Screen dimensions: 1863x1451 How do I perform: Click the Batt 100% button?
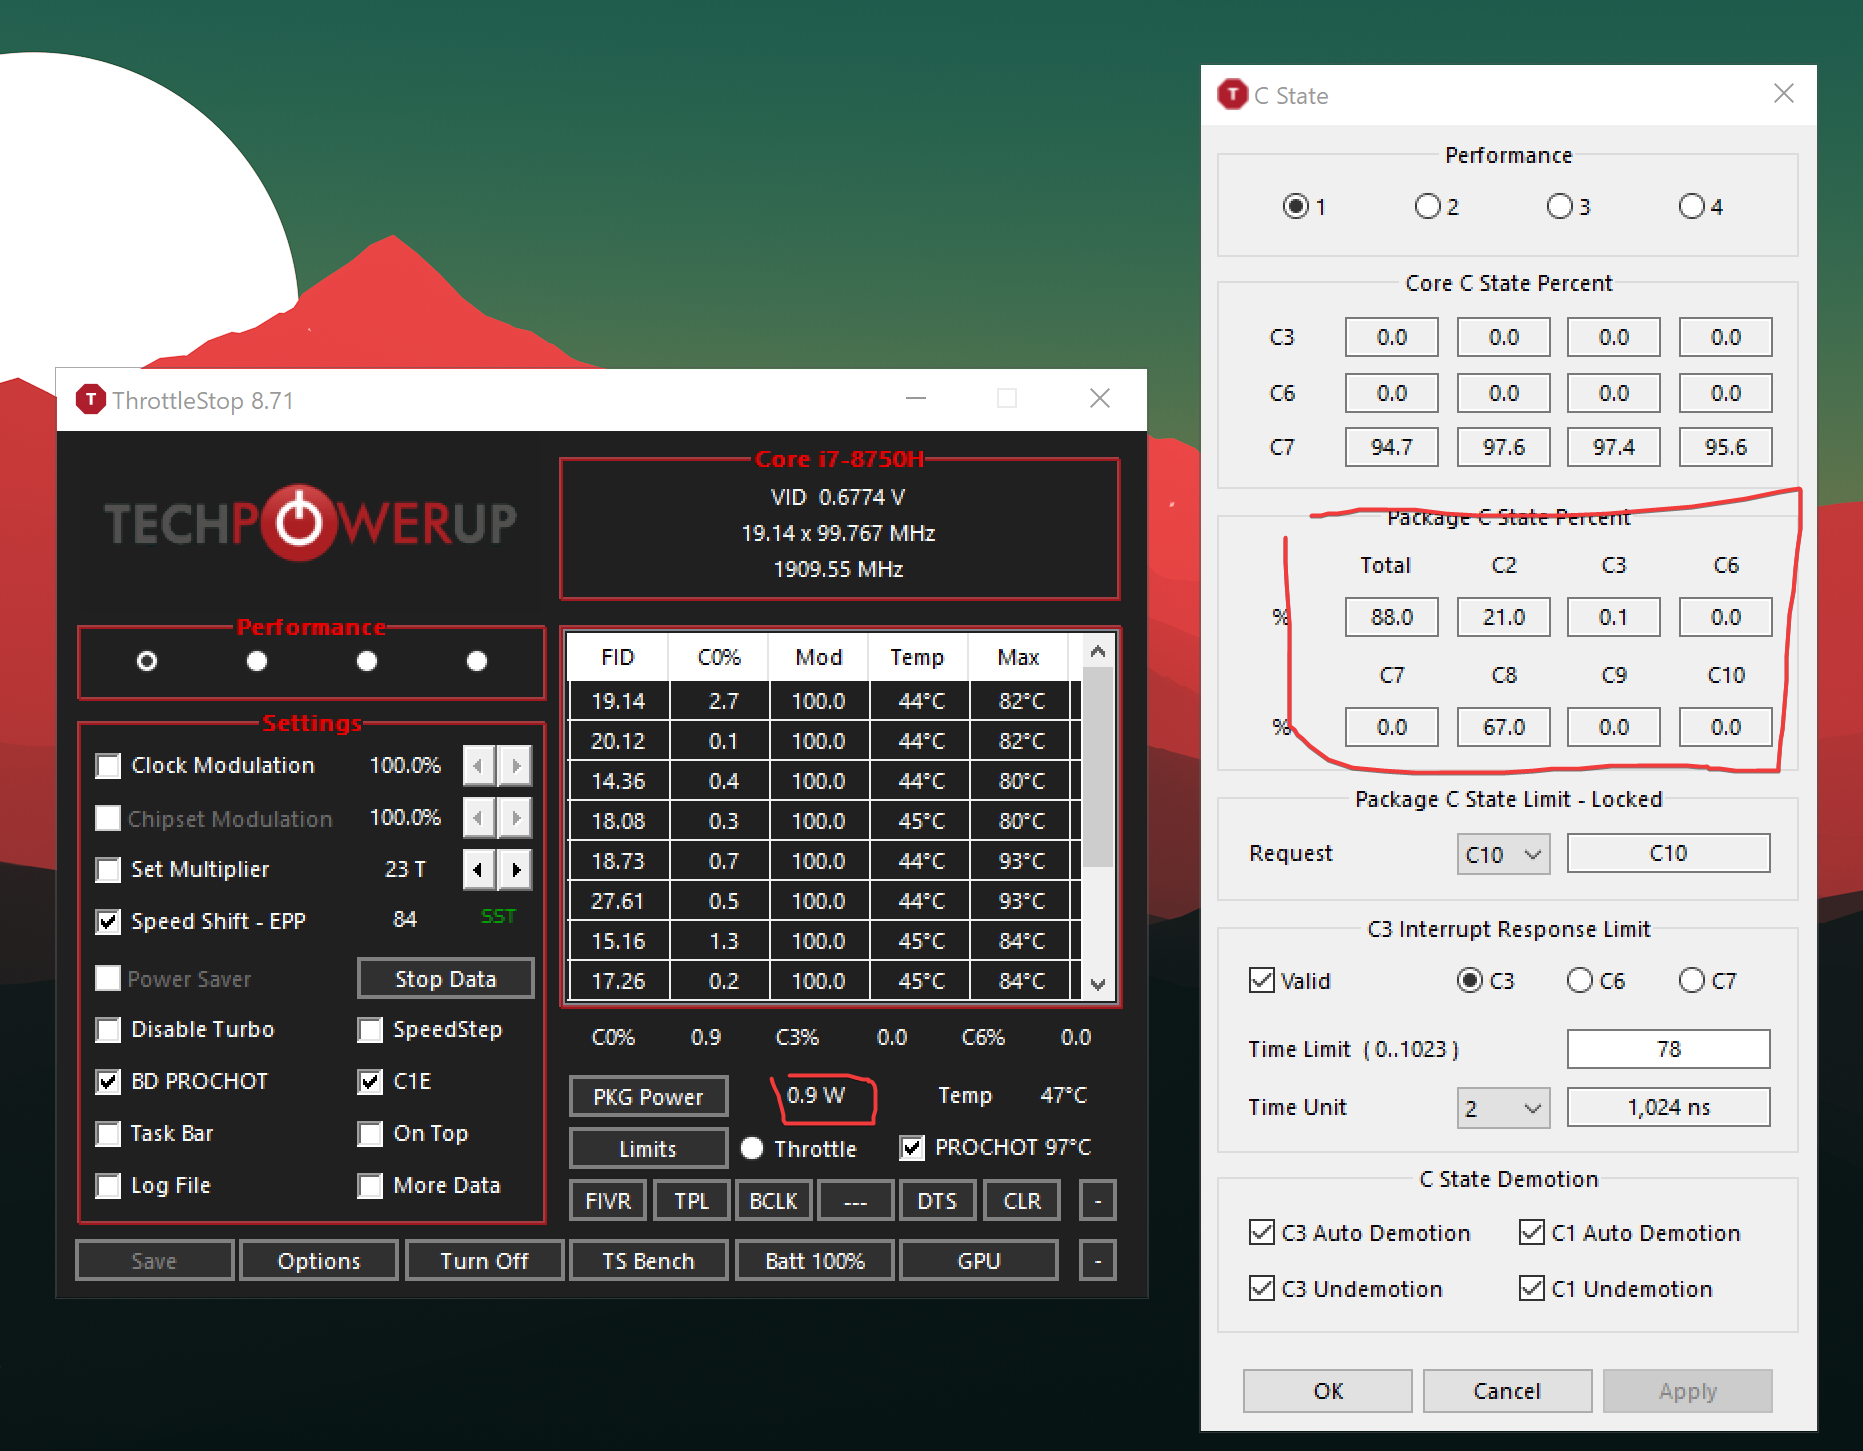[x=814, y=1261]
